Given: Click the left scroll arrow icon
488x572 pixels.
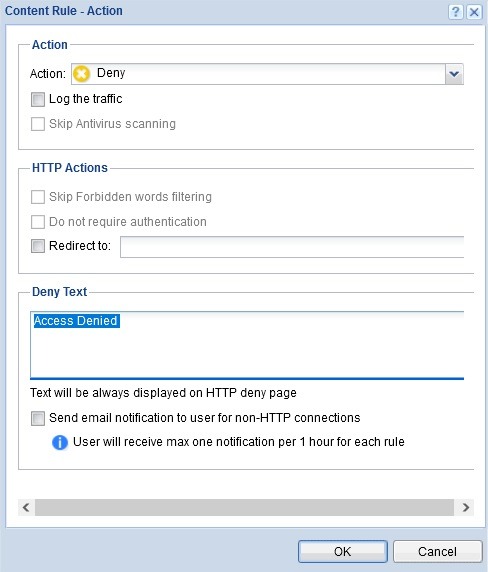Looking at the screenshot, I should click(26, 507).
